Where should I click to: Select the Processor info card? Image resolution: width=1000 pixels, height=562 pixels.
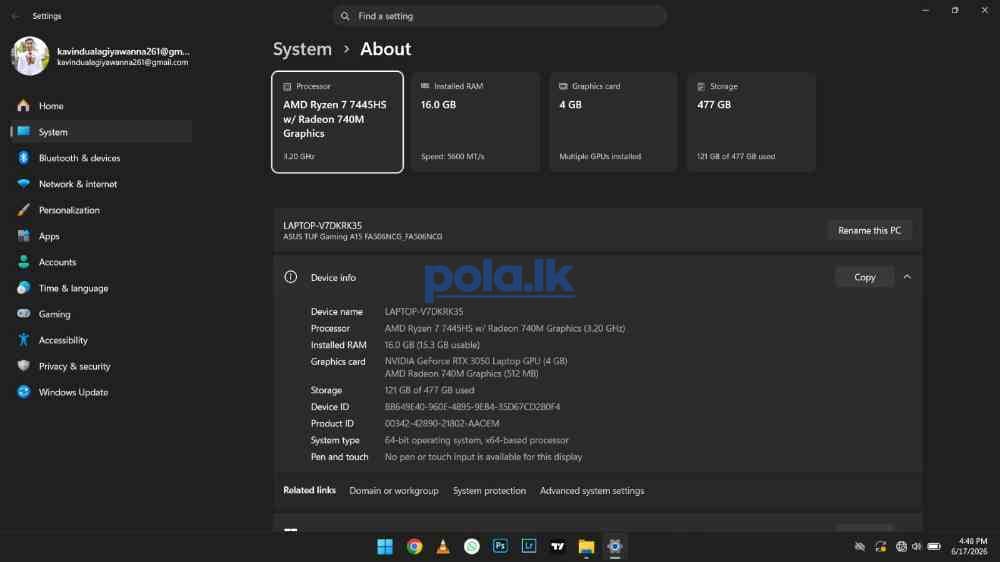[x=337, y=122]
